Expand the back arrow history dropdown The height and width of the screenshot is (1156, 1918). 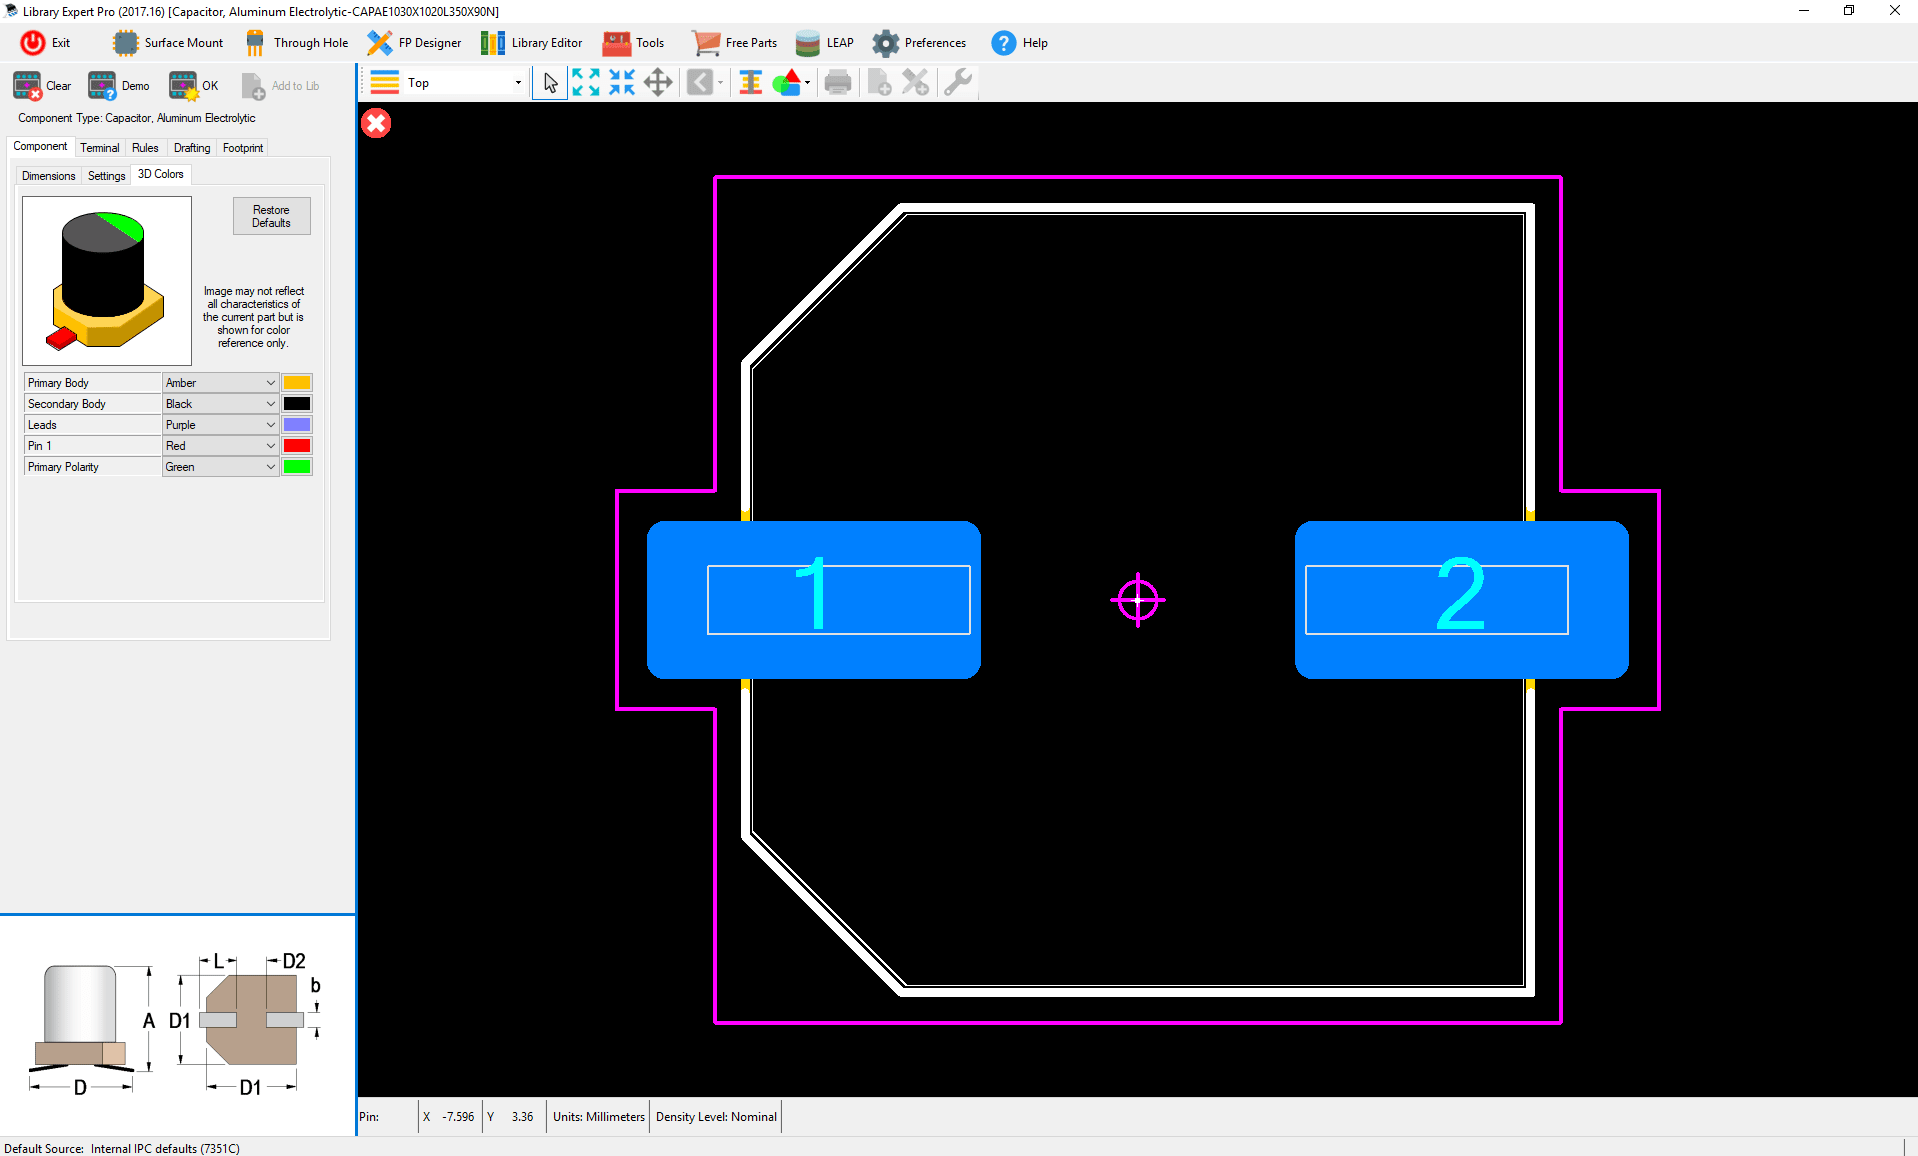720,83
